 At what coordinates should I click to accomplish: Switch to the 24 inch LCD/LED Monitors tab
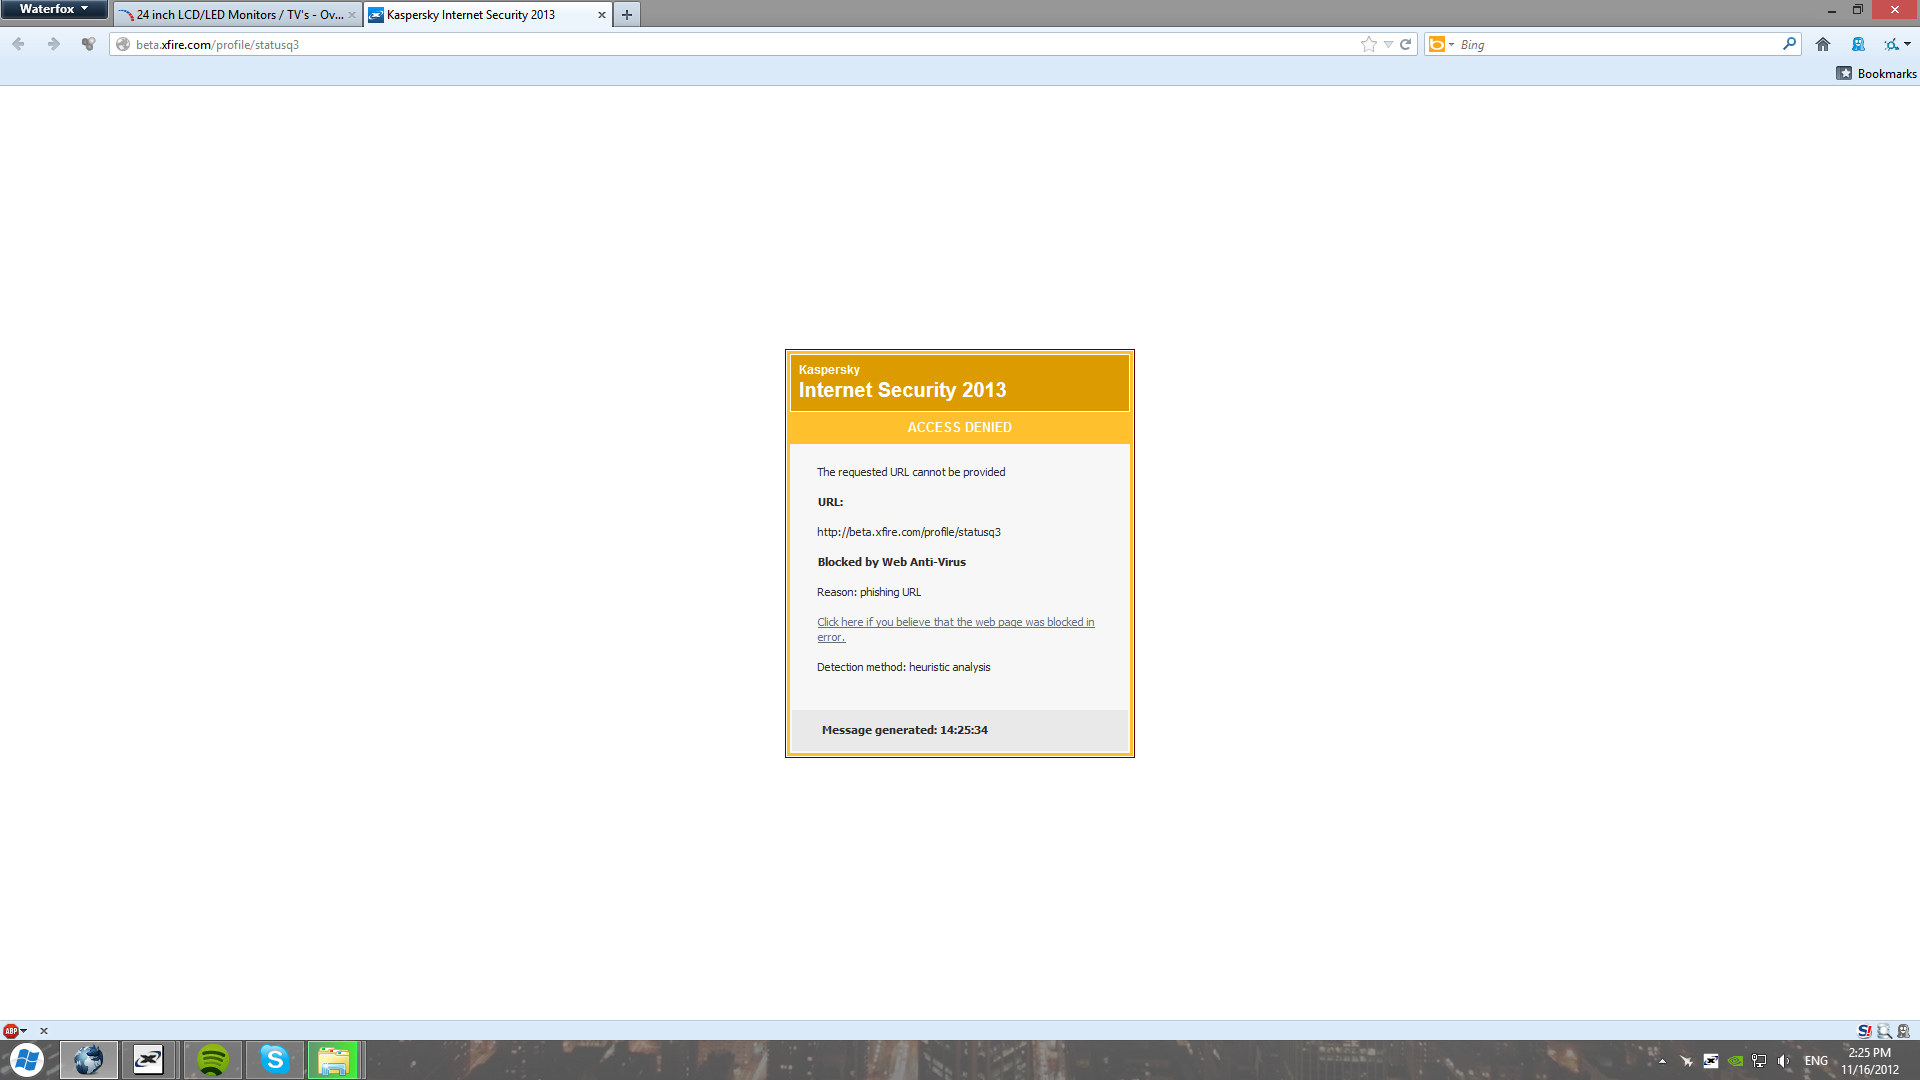click(x=238, y=15)
